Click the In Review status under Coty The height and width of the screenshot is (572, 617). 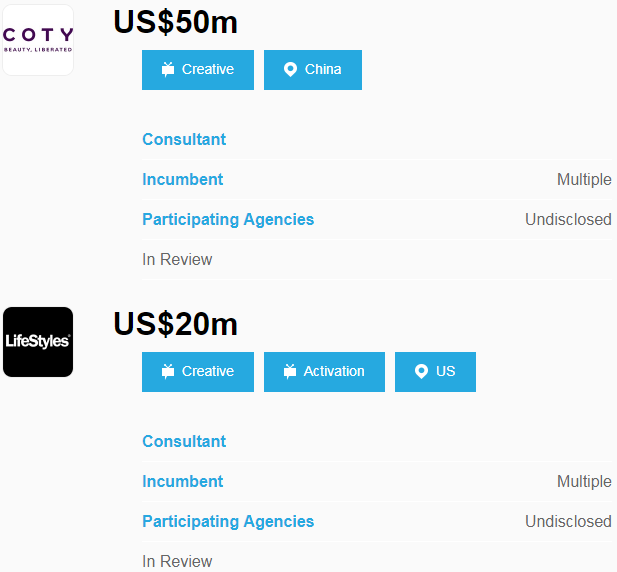[x=177, y=260]
